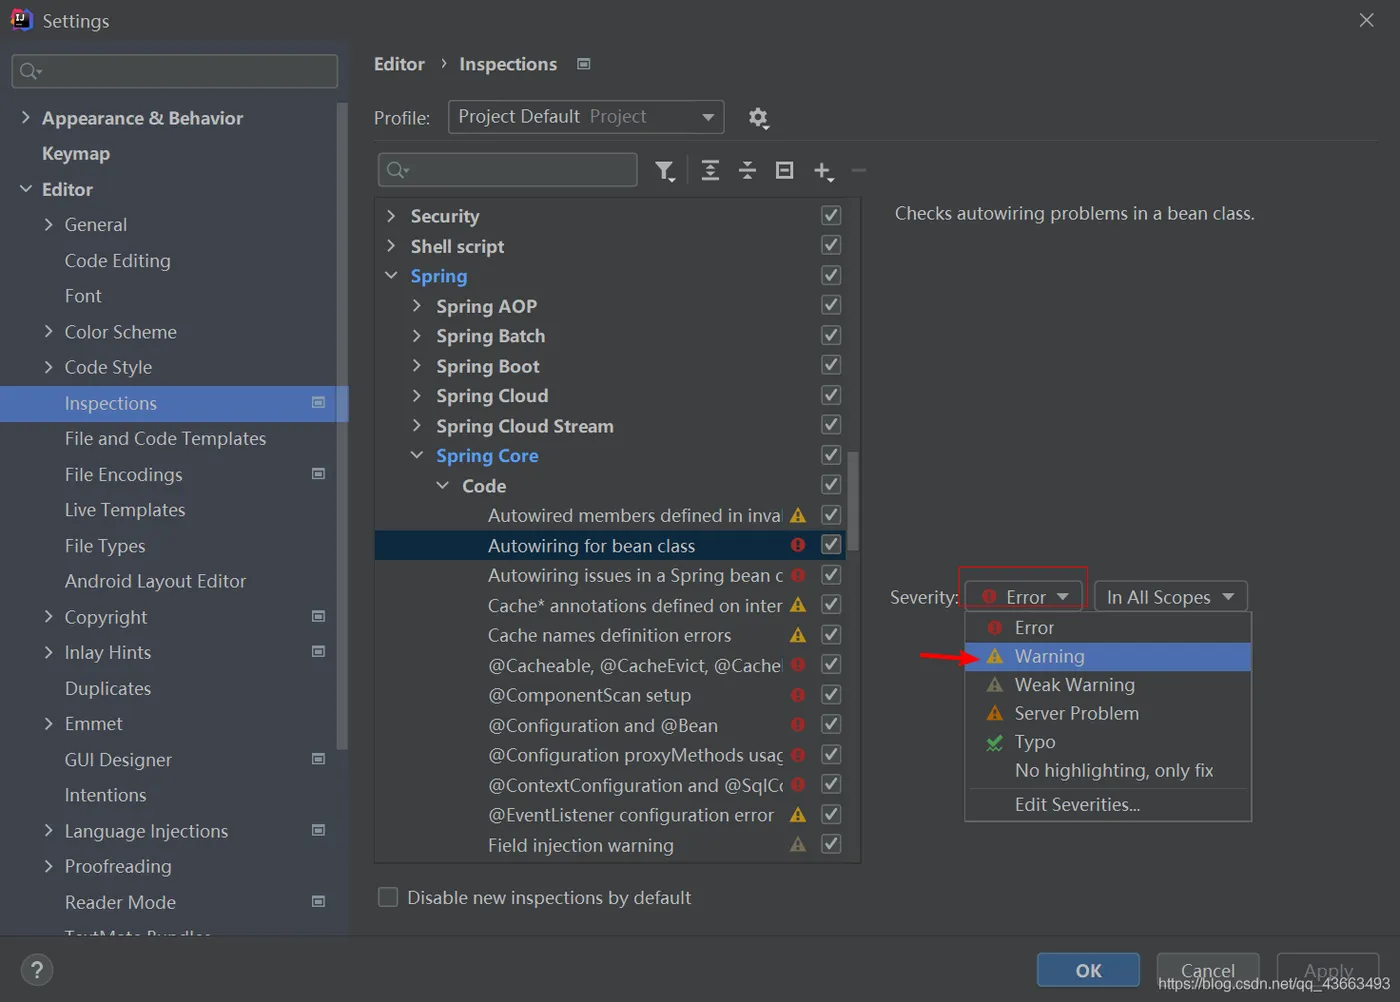Click the project icon on Copyright row
Image resolution: width=1400 pixels, height=1002 pixels.
point(319,617)
